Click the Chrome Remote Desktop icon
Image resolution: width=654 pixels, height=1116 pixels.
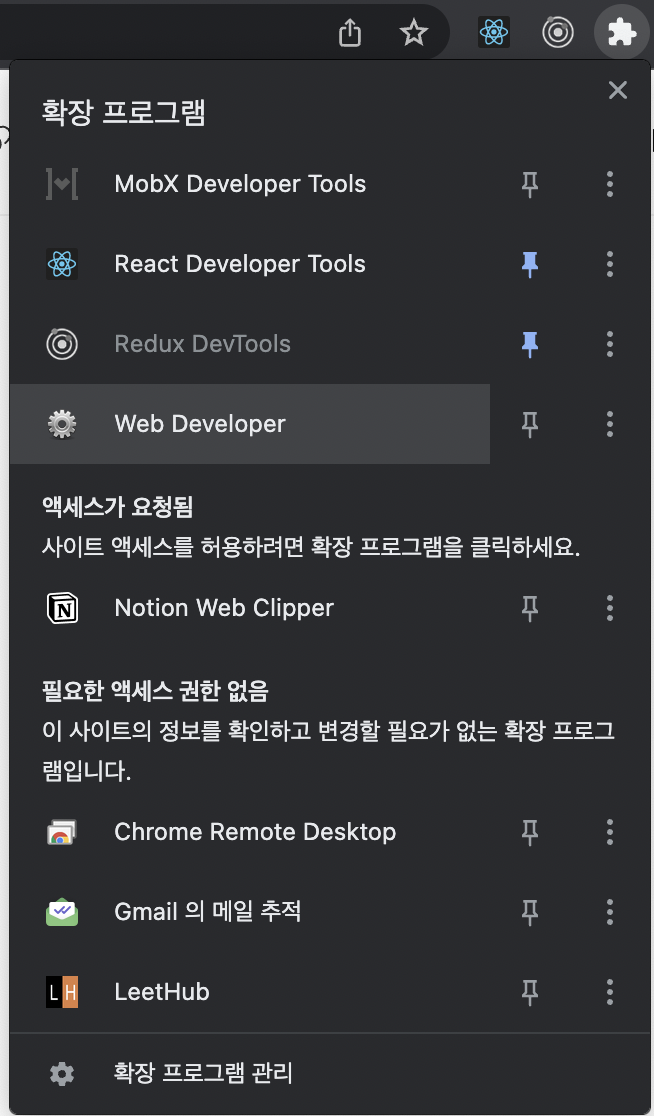click(62, 832)
